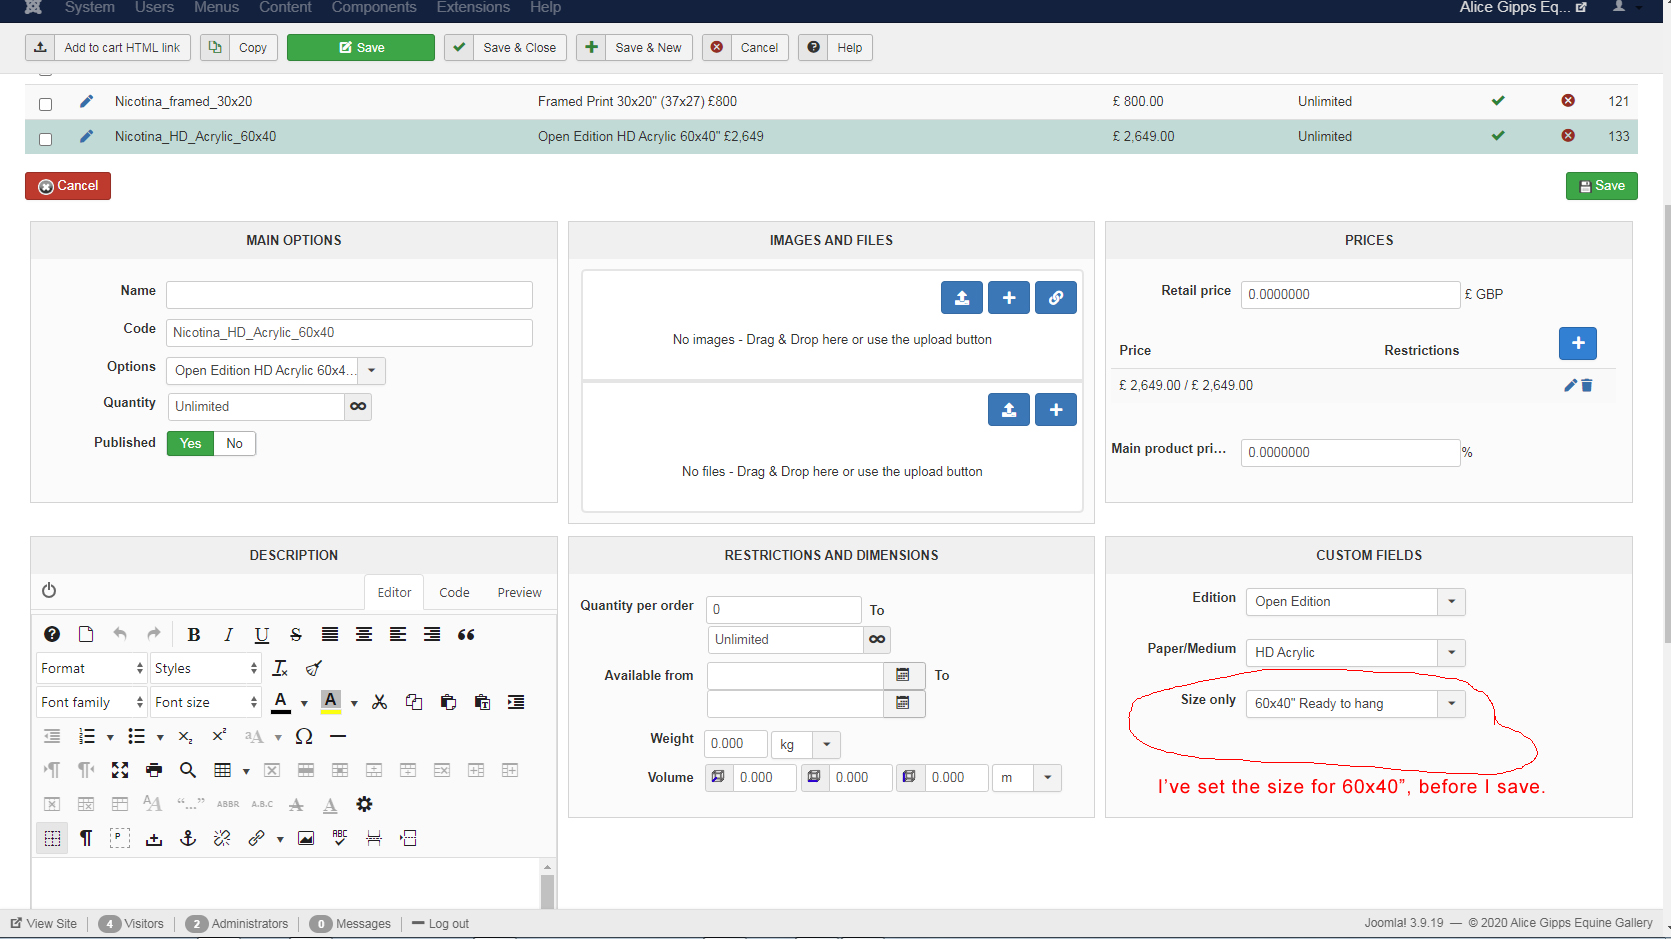Click the red Cancel button below the list
This screenshot has width=1671, height=939.
tap(68, 186)
